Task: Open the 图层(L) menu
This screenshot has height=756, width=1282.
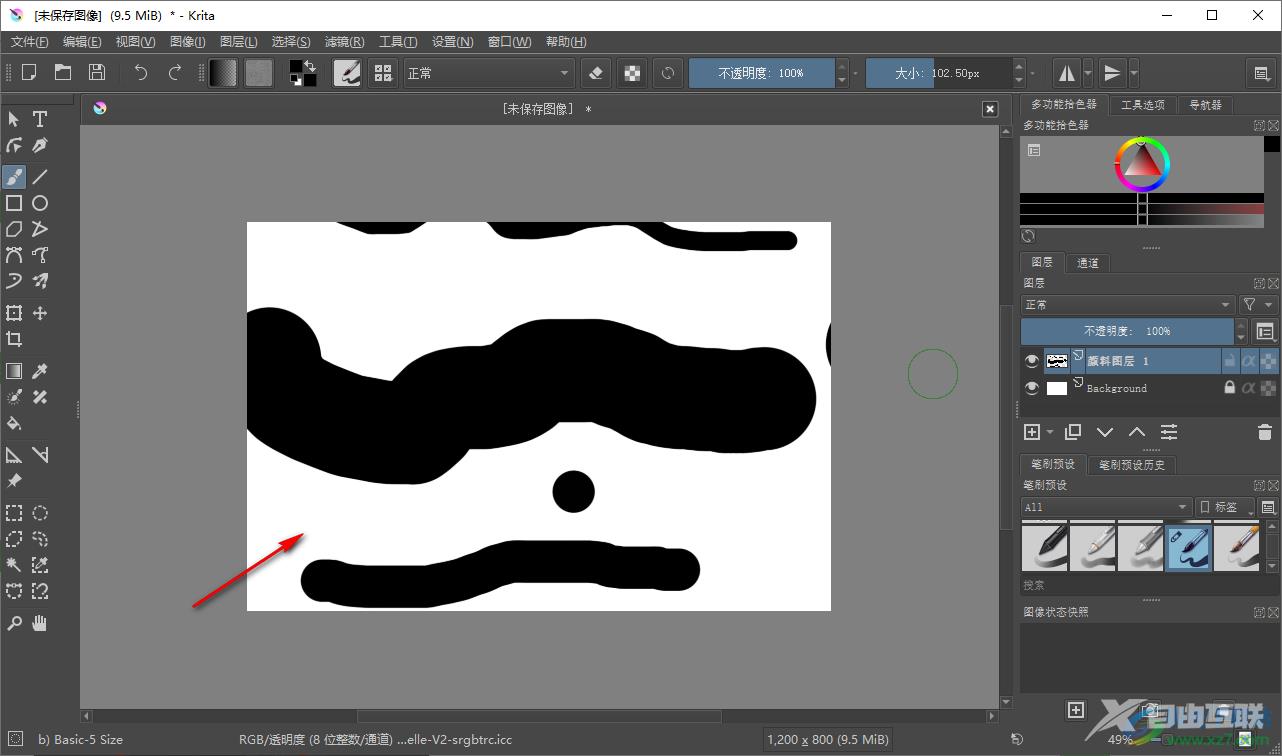Action: [238, 42]
